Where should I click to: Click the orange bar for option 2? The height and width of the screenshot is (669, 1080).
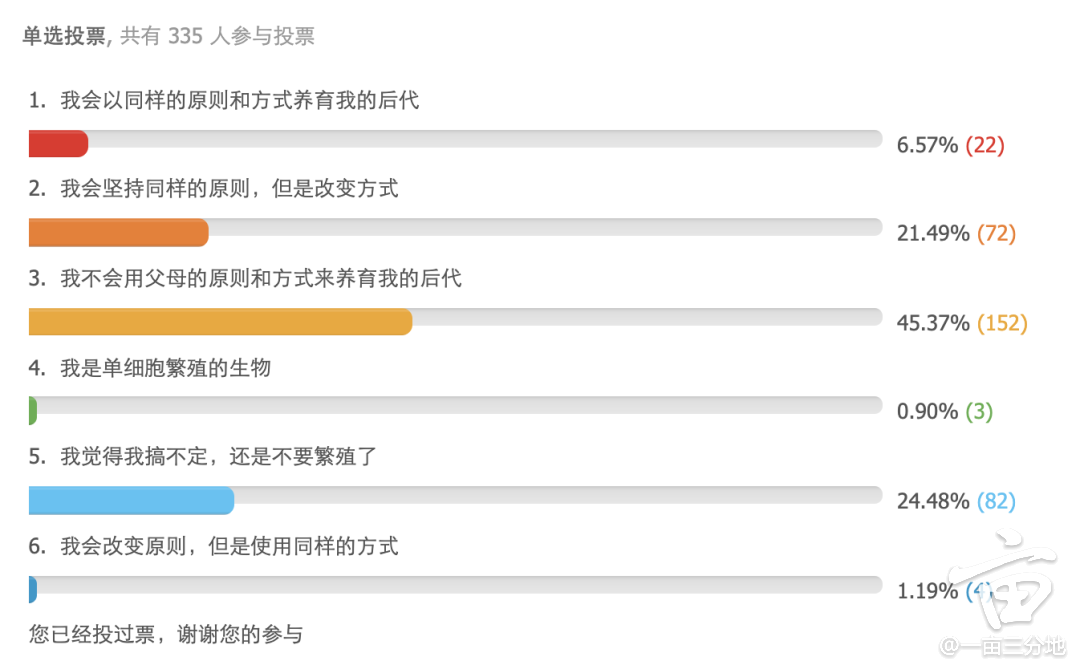point(118,233)
